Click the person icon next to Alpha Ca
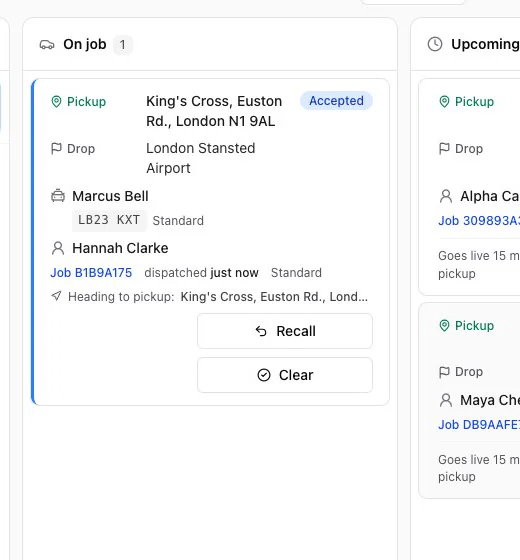 tap(446, 196)
